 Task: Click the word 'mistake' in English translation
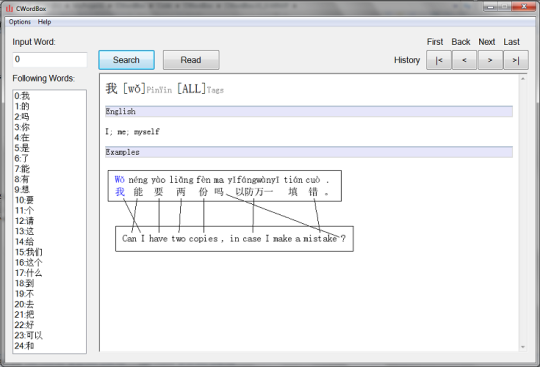[320, 239]
